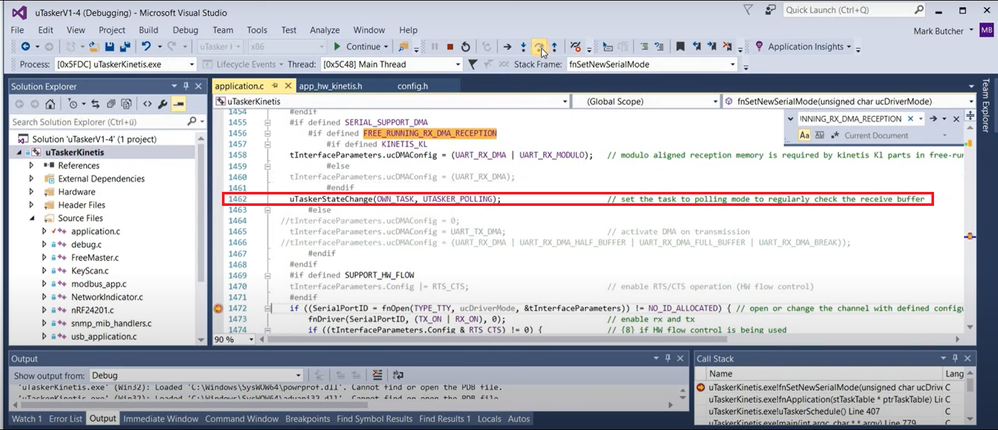Open the Locals tab
This screenshot has width=998, height=430.
point(489,419)
